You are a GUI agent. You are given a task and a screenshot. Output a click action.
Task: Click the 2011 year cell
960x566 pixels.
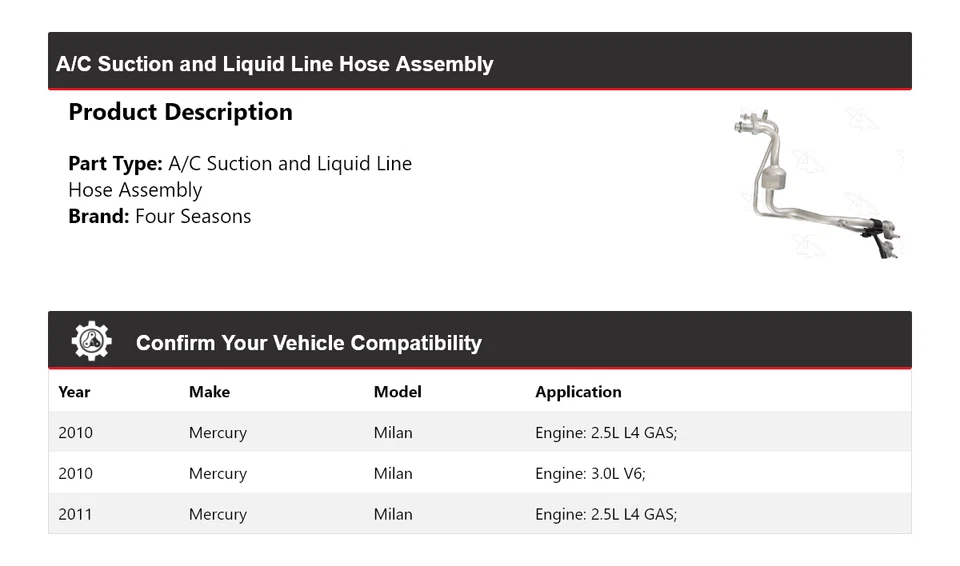tap(75, 515)
